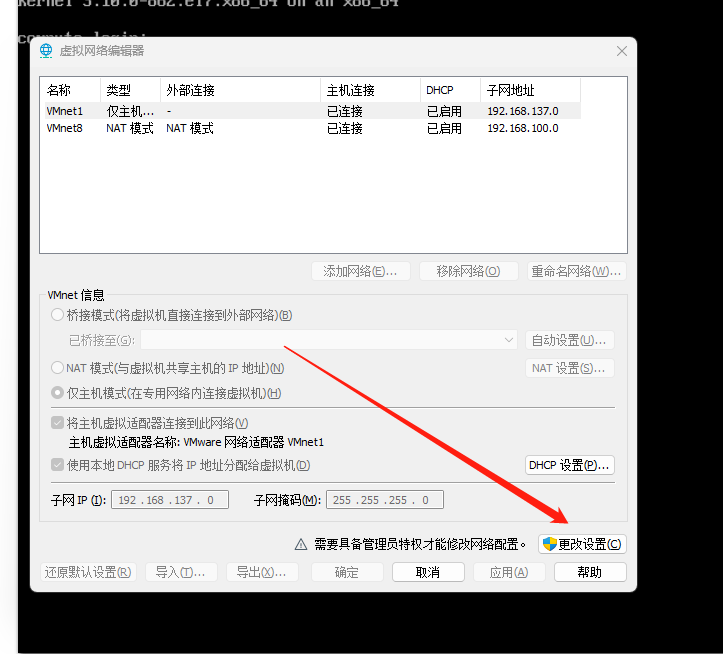Click adapter name VMware 网络适配器 VMnet1 text
Screen dimensions: 723x654
(x=254, y=442)
